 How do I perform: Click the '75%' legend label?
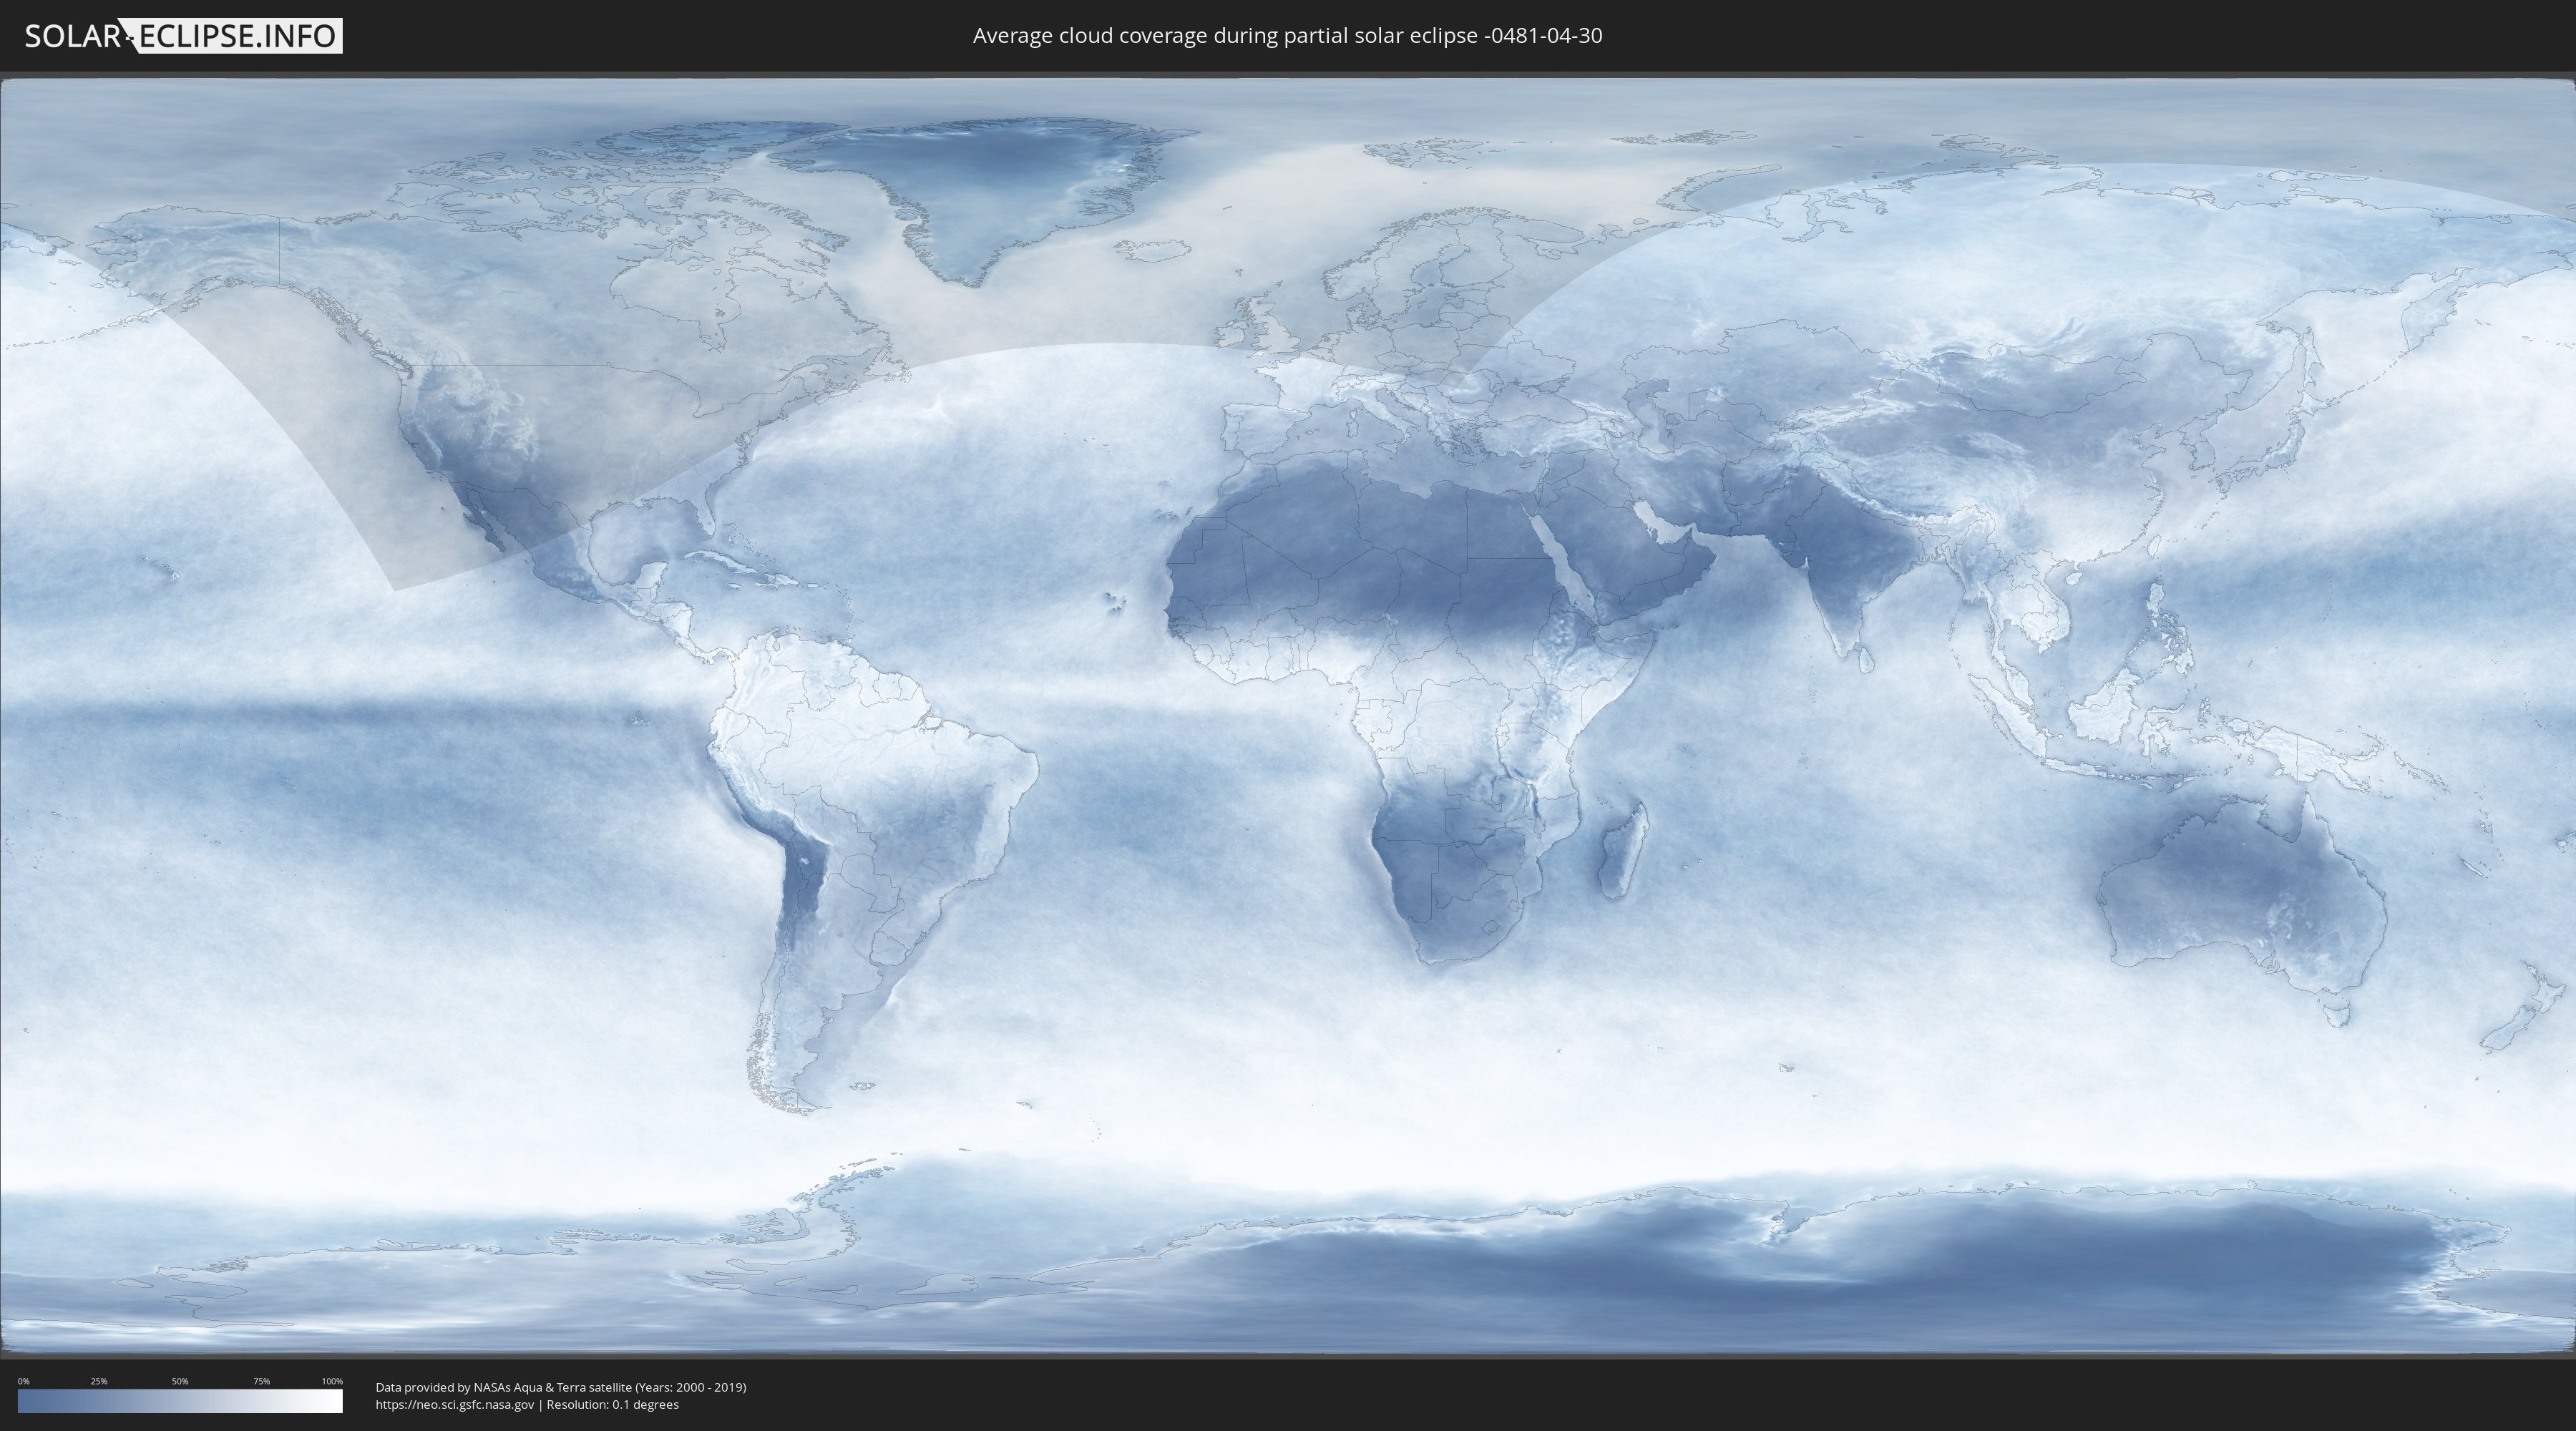(262, 1381)
